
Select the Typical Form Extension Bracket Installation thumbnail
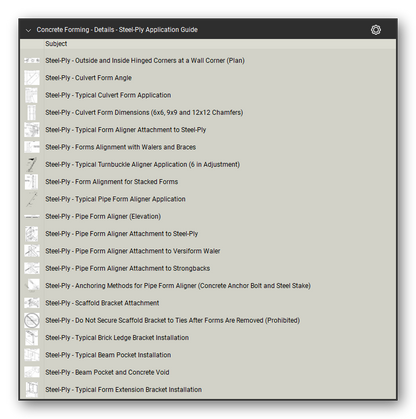32,389
